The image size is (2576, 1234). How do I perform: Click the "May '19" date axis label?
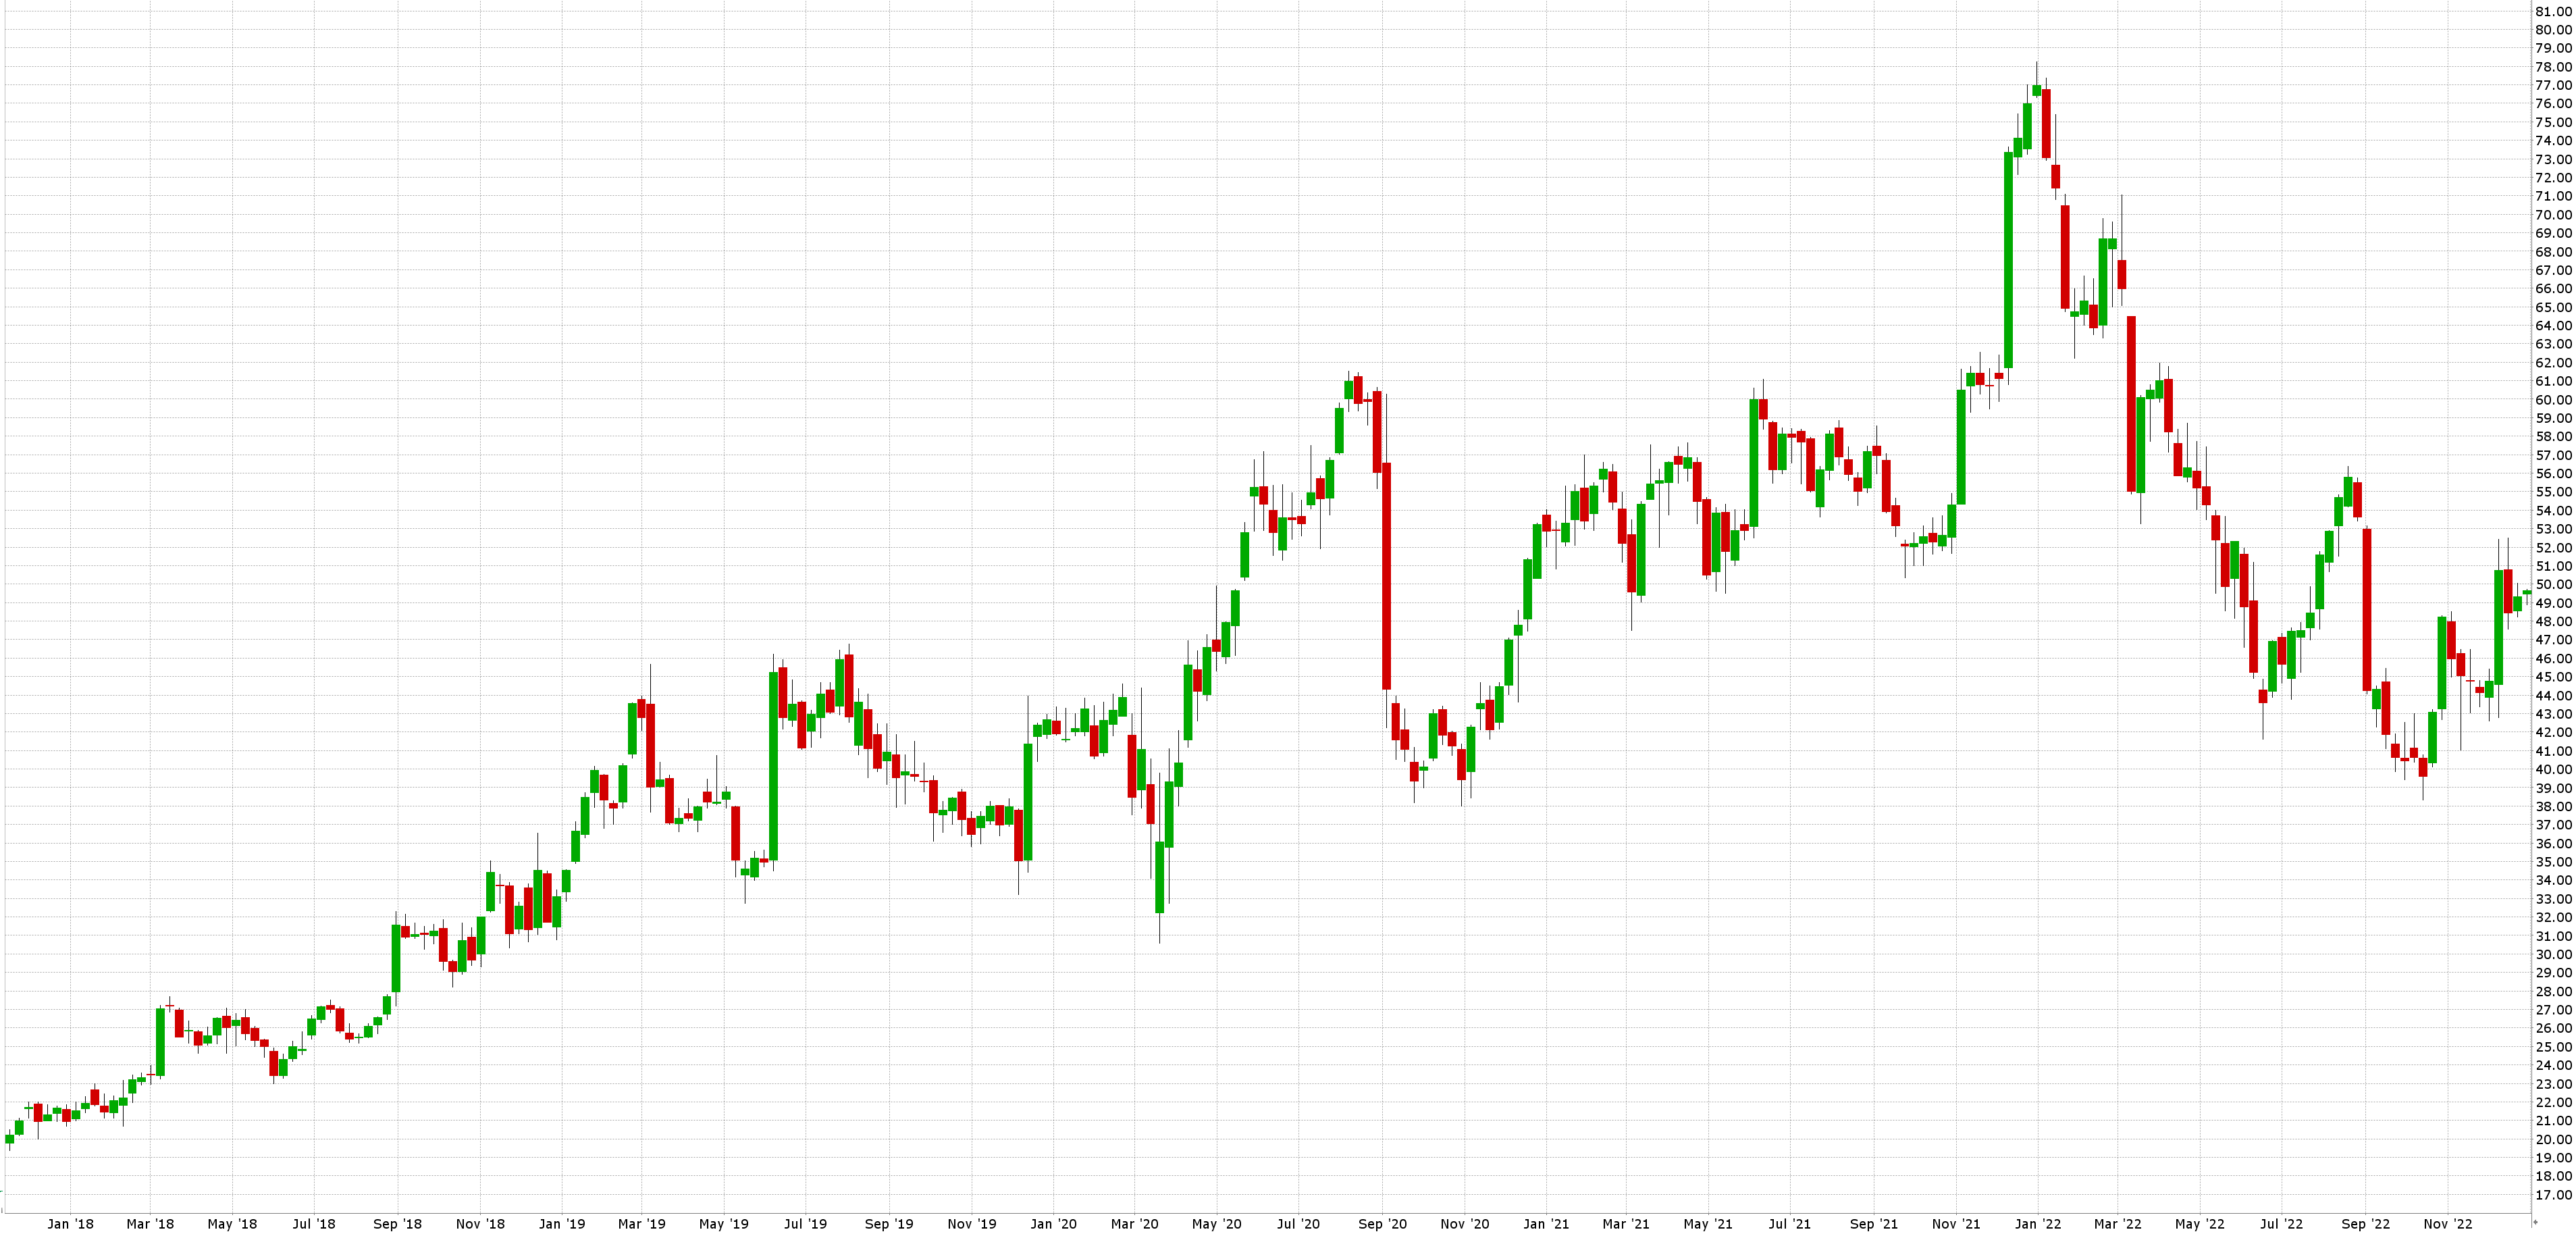[724, 1224]
